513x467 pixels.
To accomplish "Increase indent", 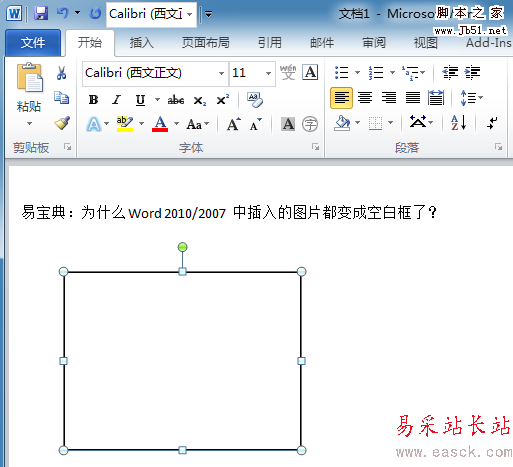I will pyautogui.click(x=472, y=72).
